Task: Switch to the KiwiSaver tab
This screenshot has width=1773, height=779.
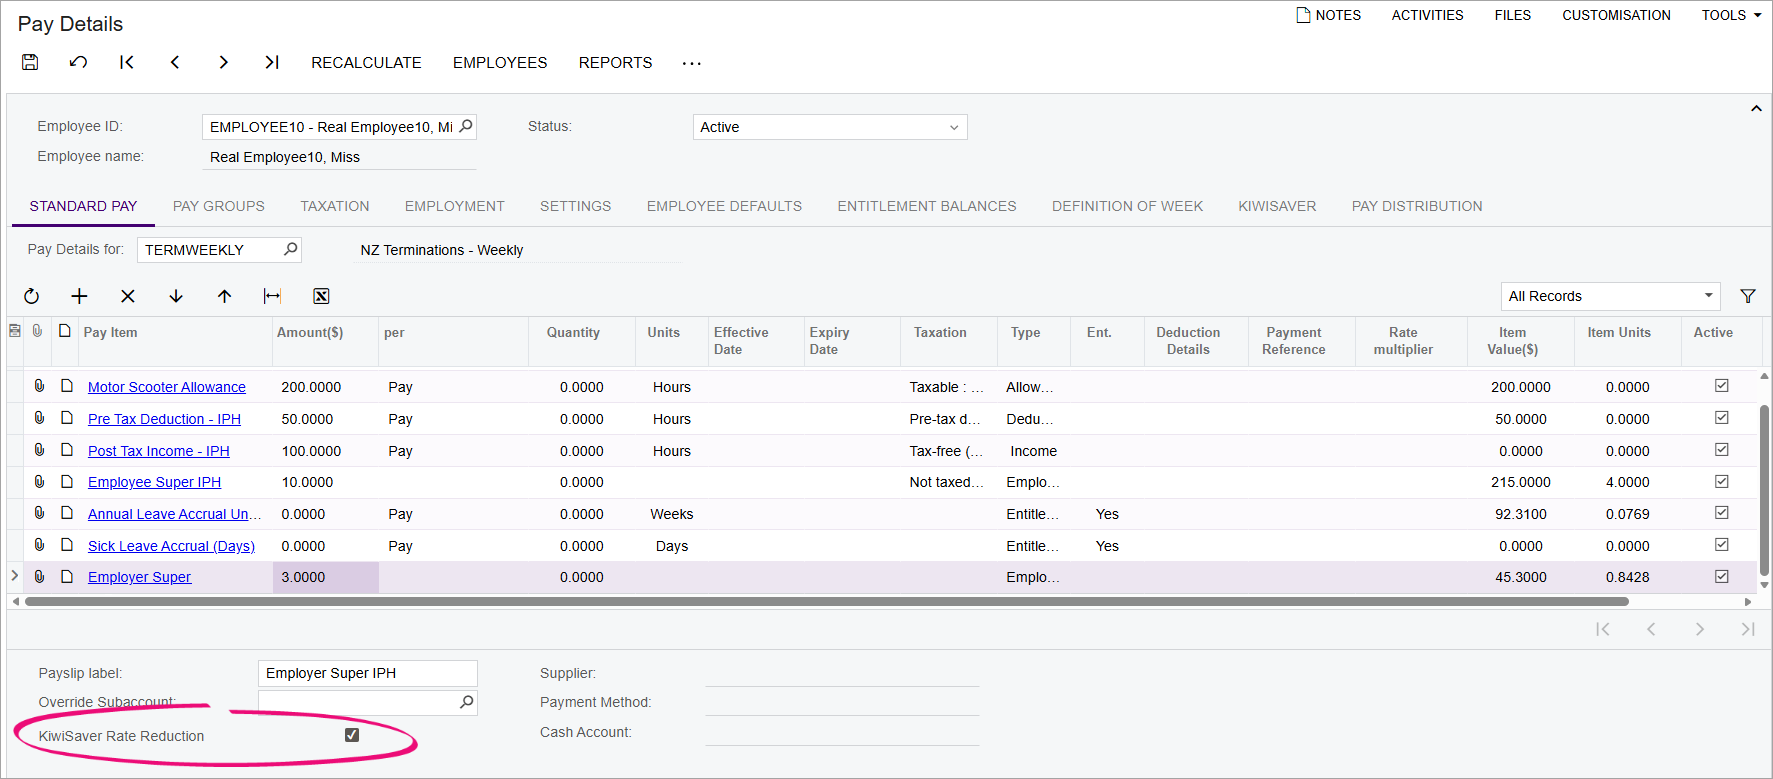Action: 1276,206
